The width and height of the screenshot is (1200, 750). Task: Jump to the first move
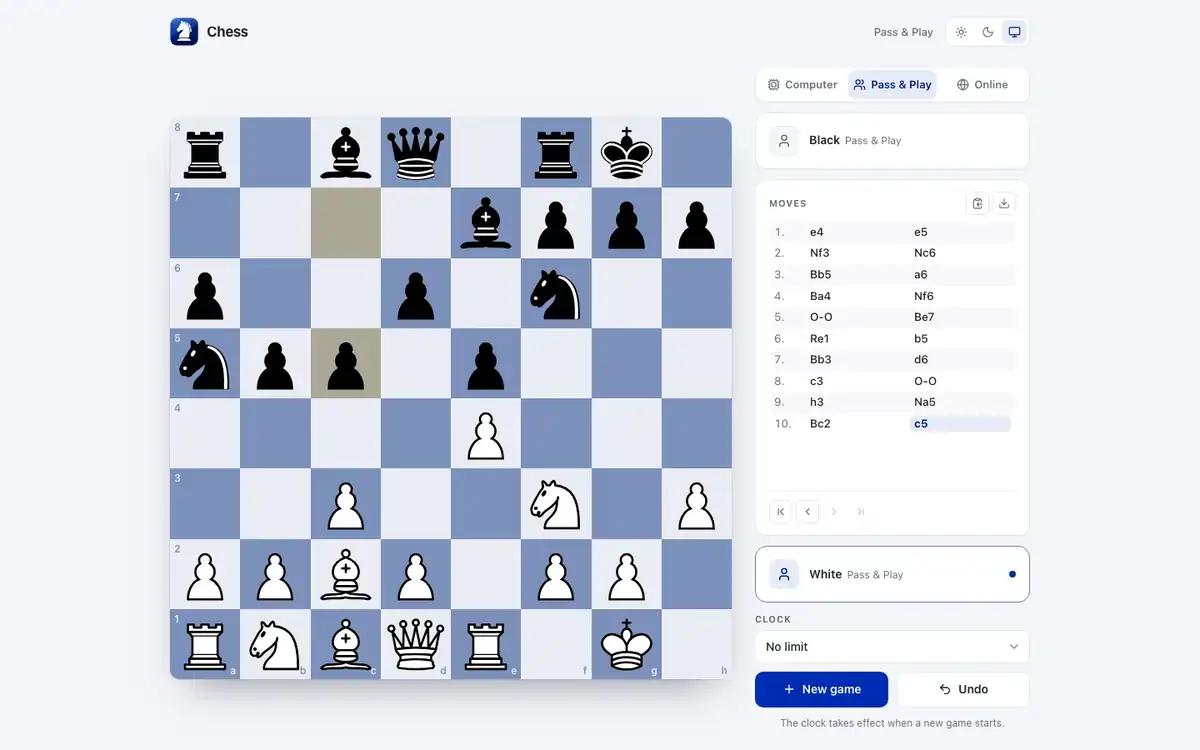(781, 511)
